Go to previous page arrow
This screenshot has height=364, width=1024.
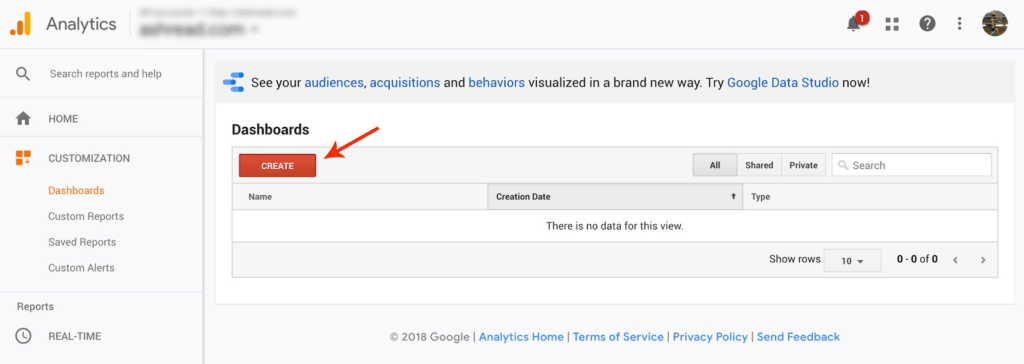click(955, 260)
